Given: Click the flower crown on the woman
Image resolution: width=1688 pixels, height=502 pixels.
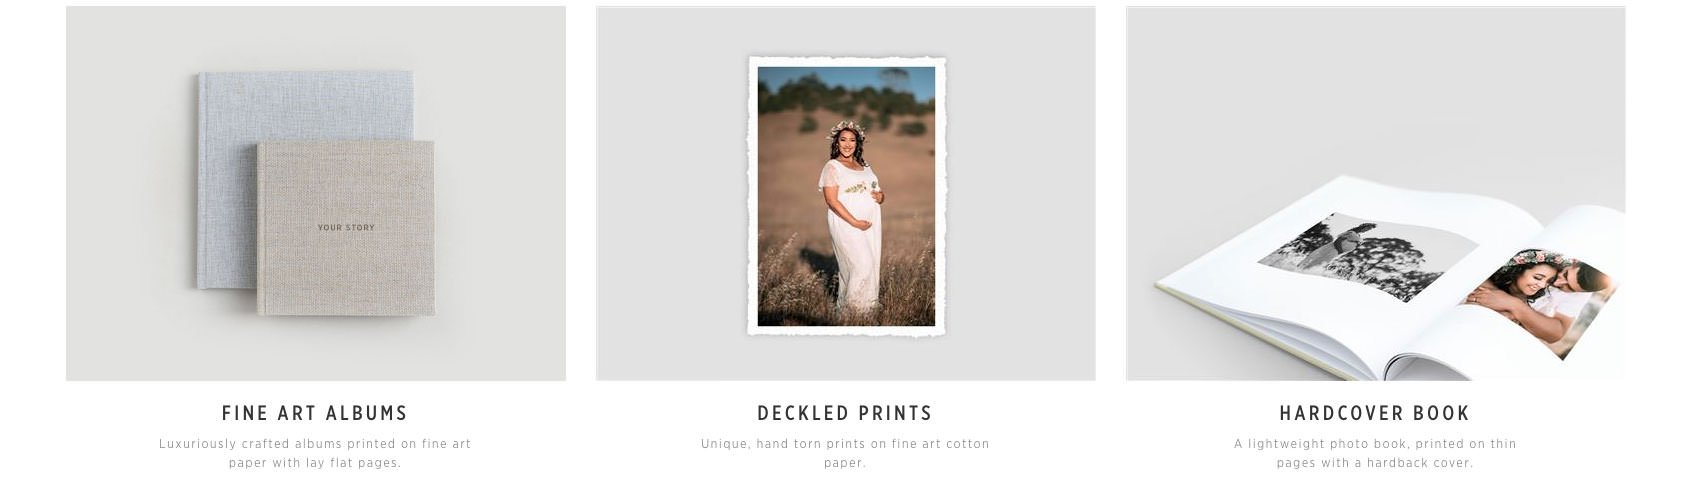Looking at the screenshot, I should pos(847,128).
